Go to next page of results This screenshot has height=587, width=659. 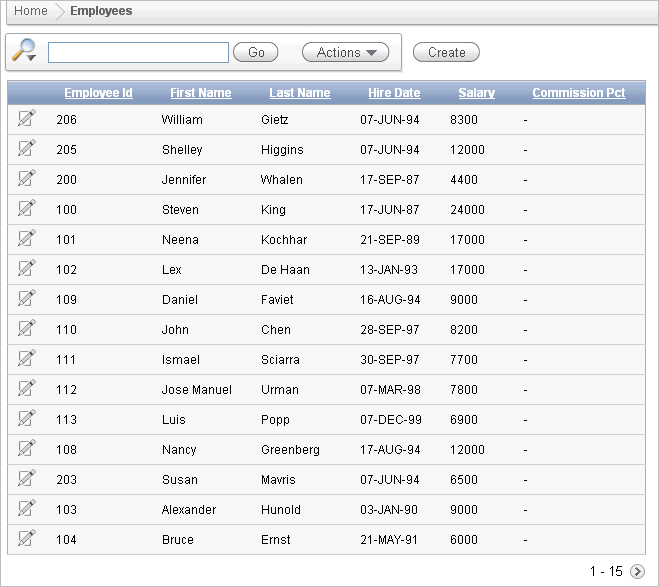click(x=637, y=571)
